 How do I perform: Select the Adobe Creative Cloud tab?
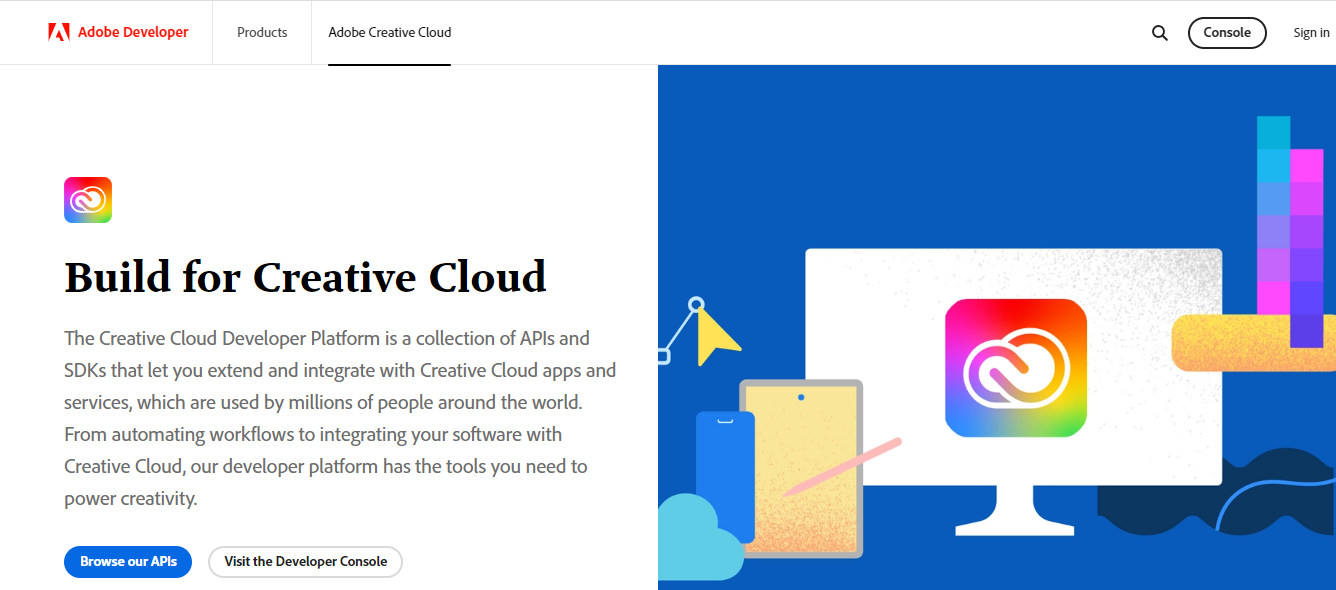[x=390, y=32]
